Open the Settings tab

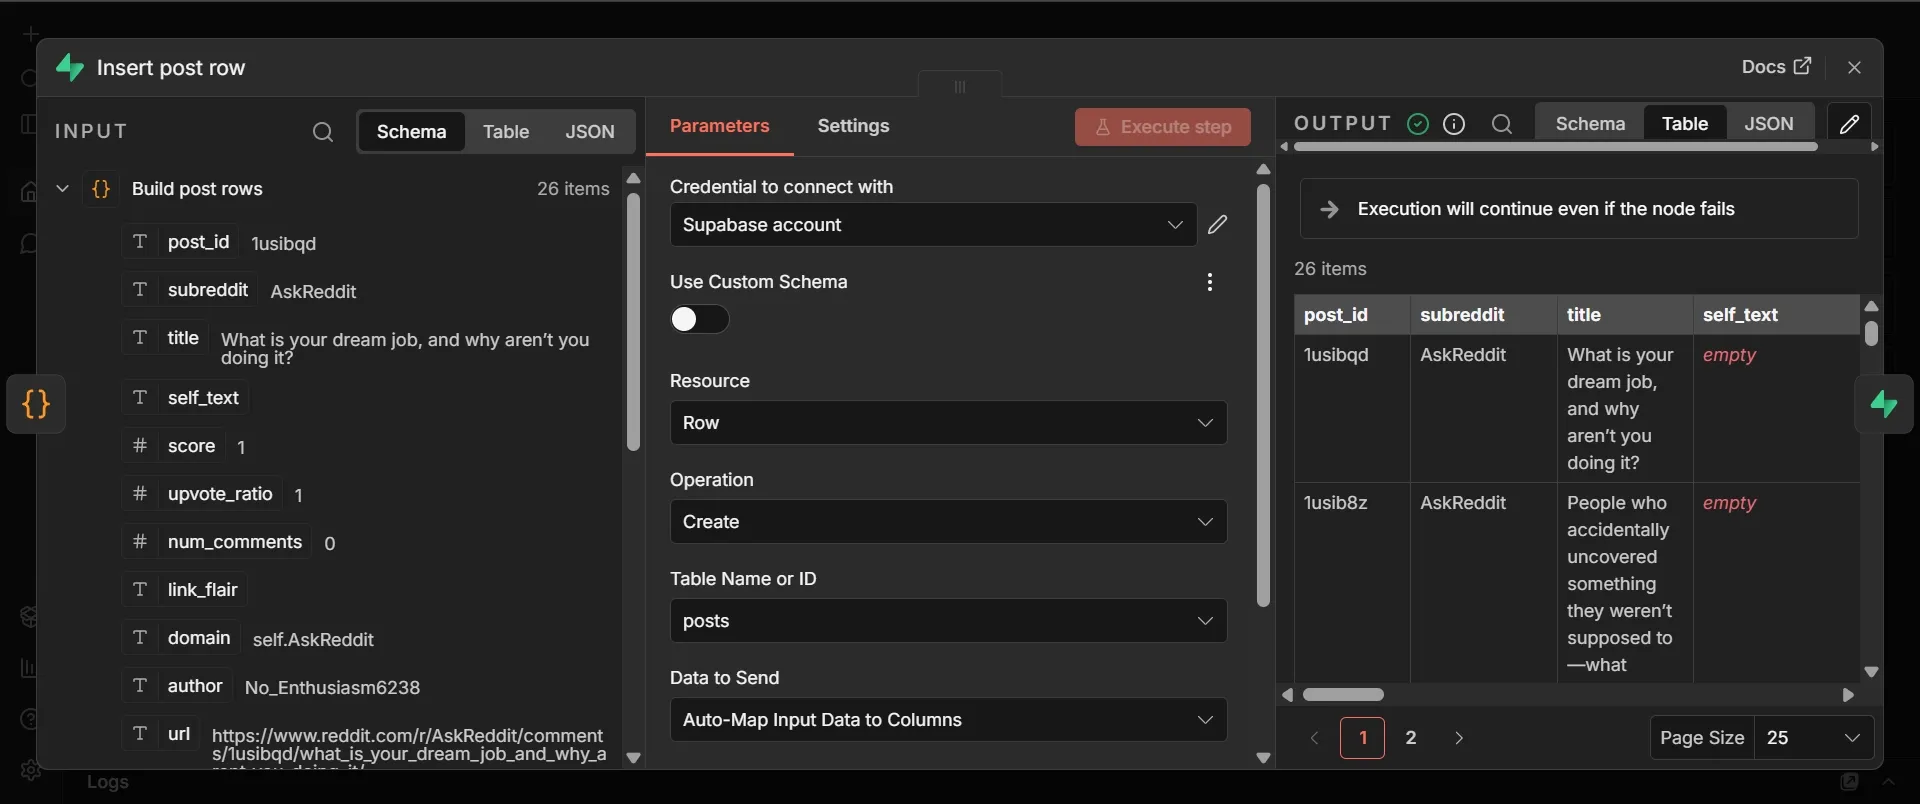tap(853, 126)
